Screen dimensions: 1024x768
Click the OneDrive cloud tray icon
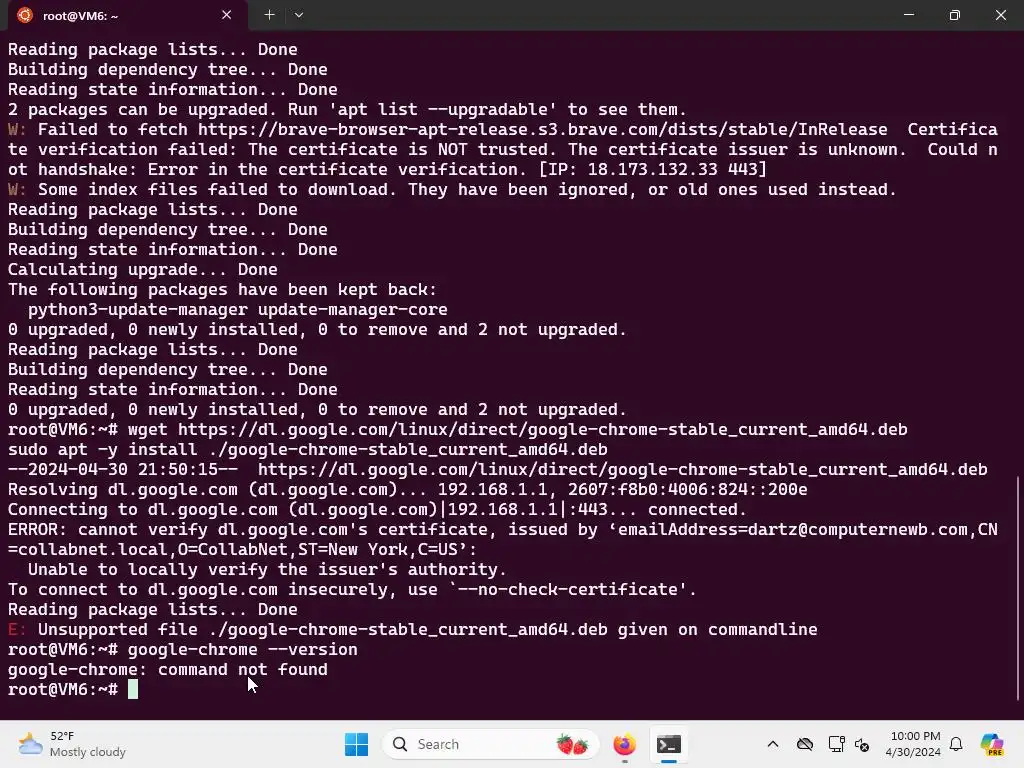[x=805, y=744]
